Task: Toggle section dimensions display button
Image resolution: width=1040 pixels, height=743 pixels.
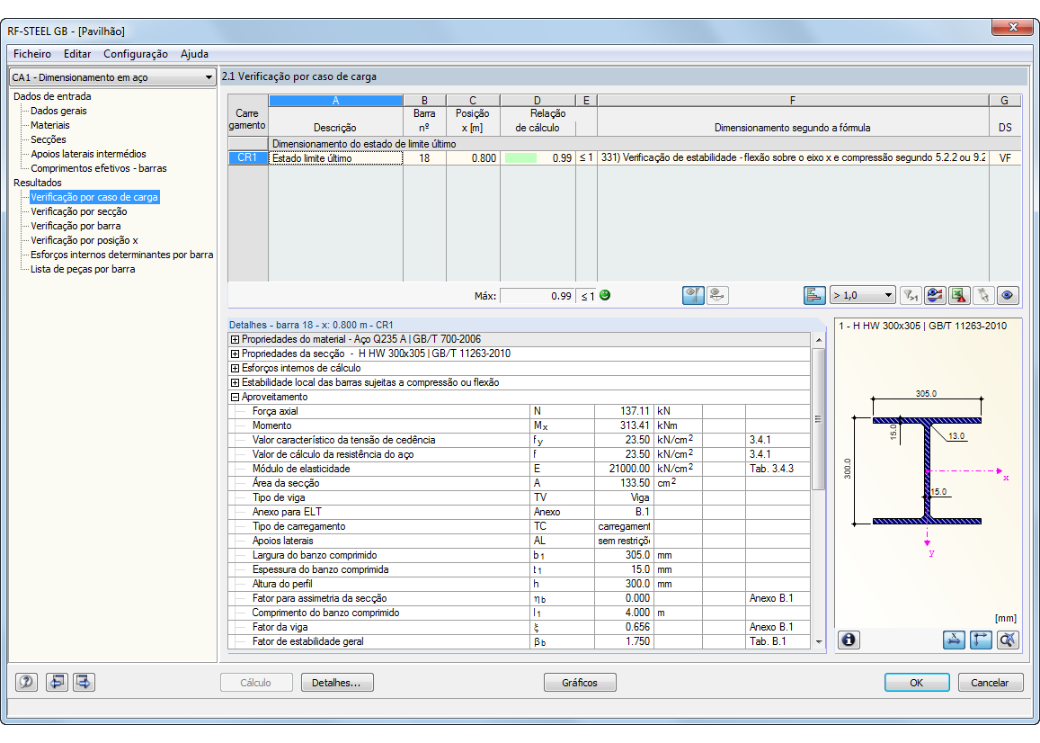Action: tap(954, 640)
